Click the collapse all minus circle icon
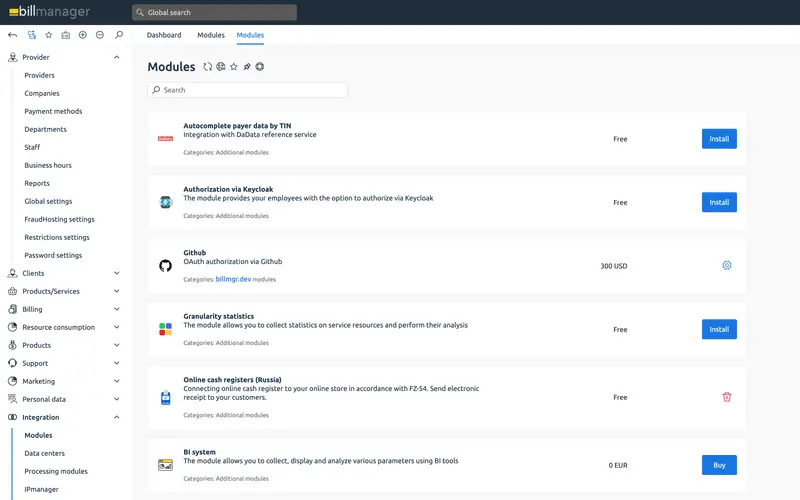Viewport: 800px width, 500px height. (100, 35)
